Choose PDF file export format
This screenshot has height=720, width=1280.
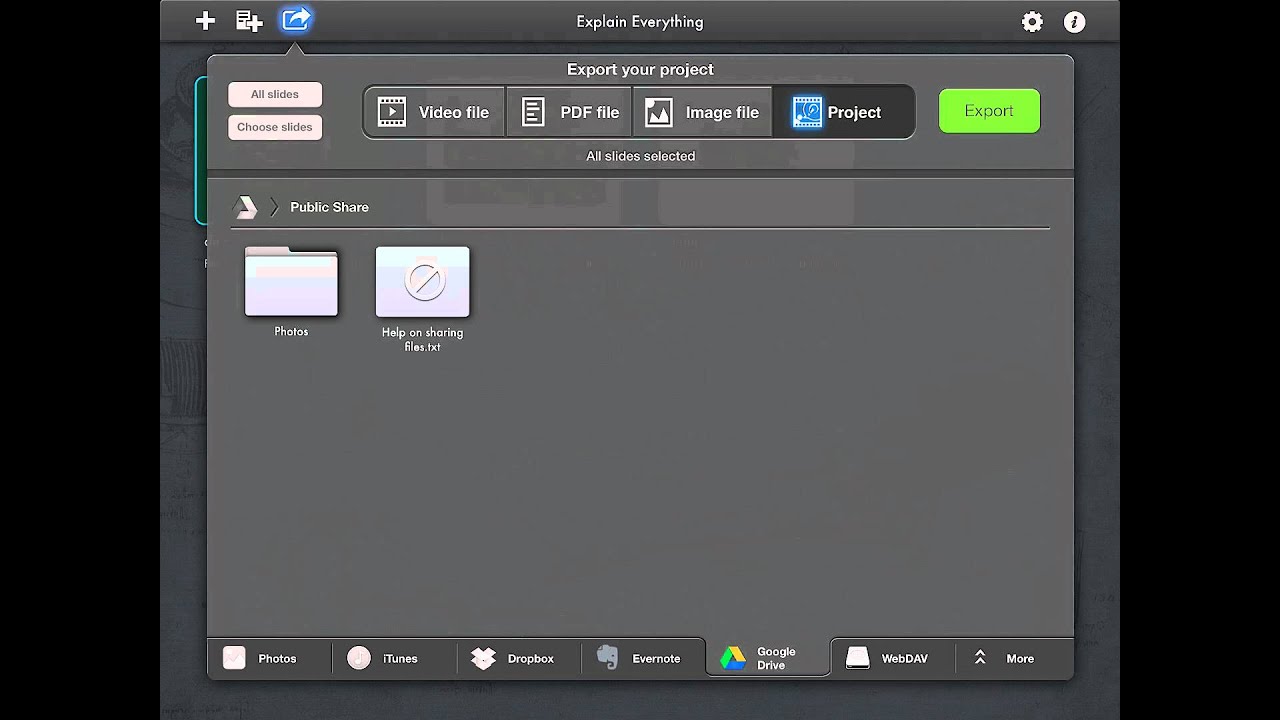pyautogui.click(x=570, y=112)
